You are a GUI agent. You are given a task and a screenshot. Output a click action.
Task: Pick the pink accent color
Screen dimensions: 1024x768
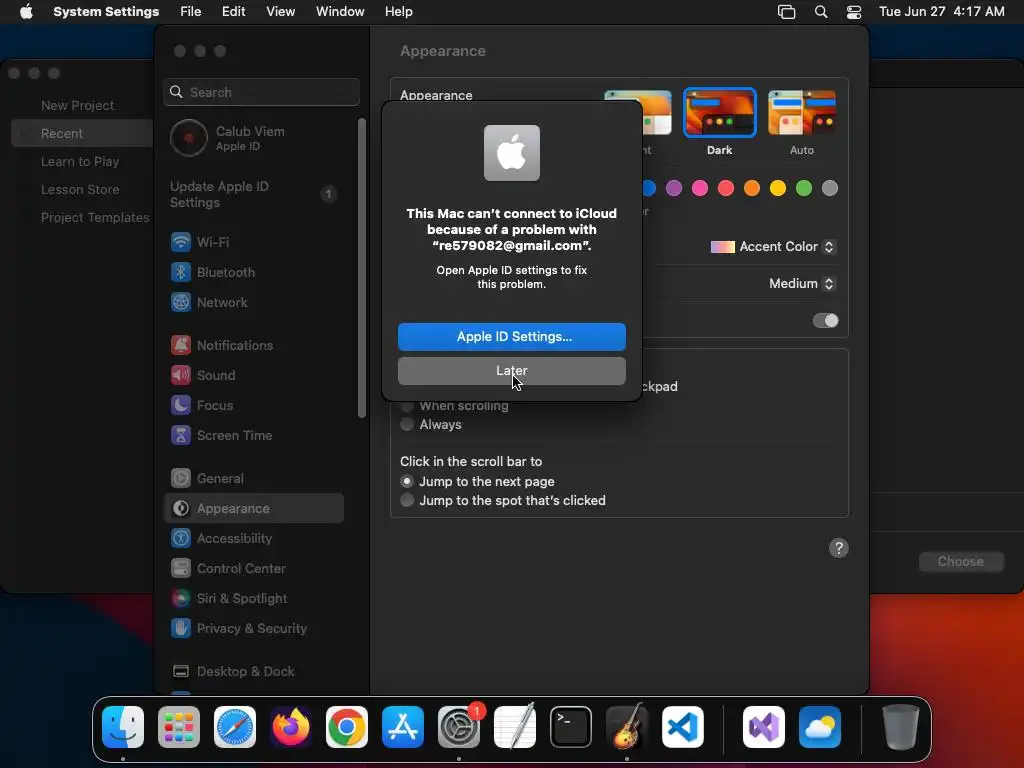click(x=699, y=189)
